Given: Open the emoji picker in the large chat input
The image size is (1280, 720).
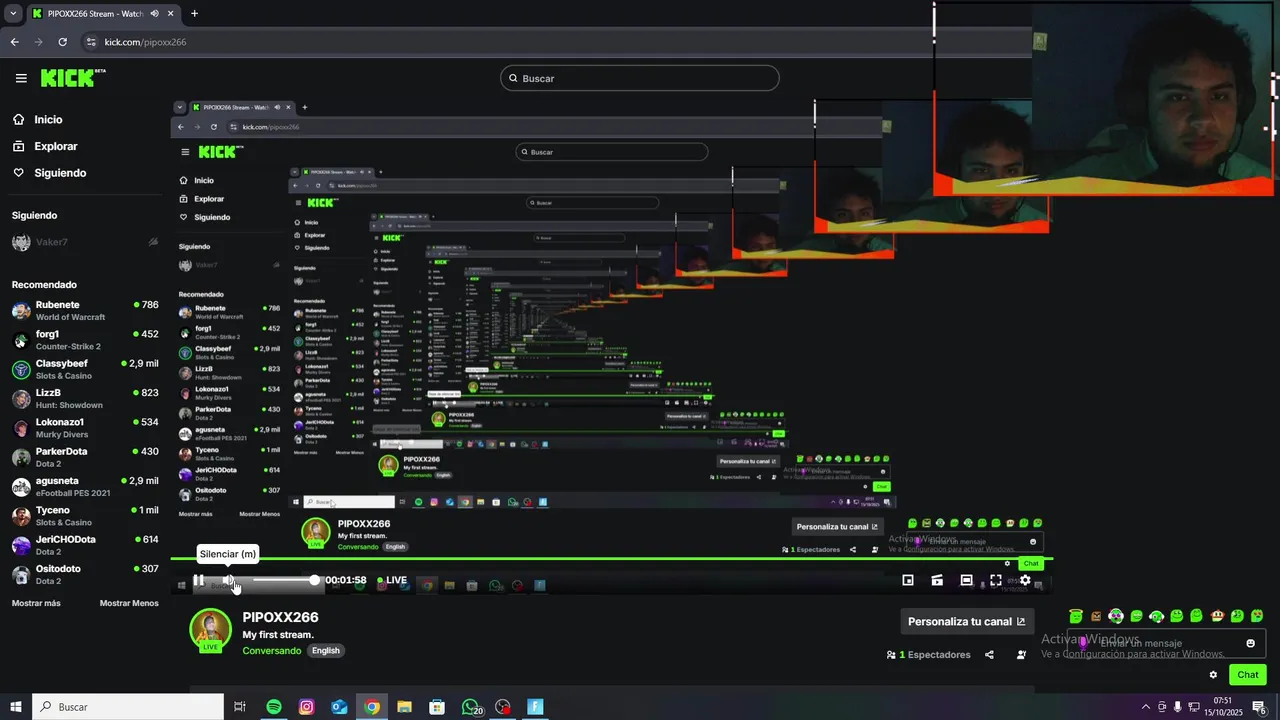Looking at the screenshot, I should 1250,643.
